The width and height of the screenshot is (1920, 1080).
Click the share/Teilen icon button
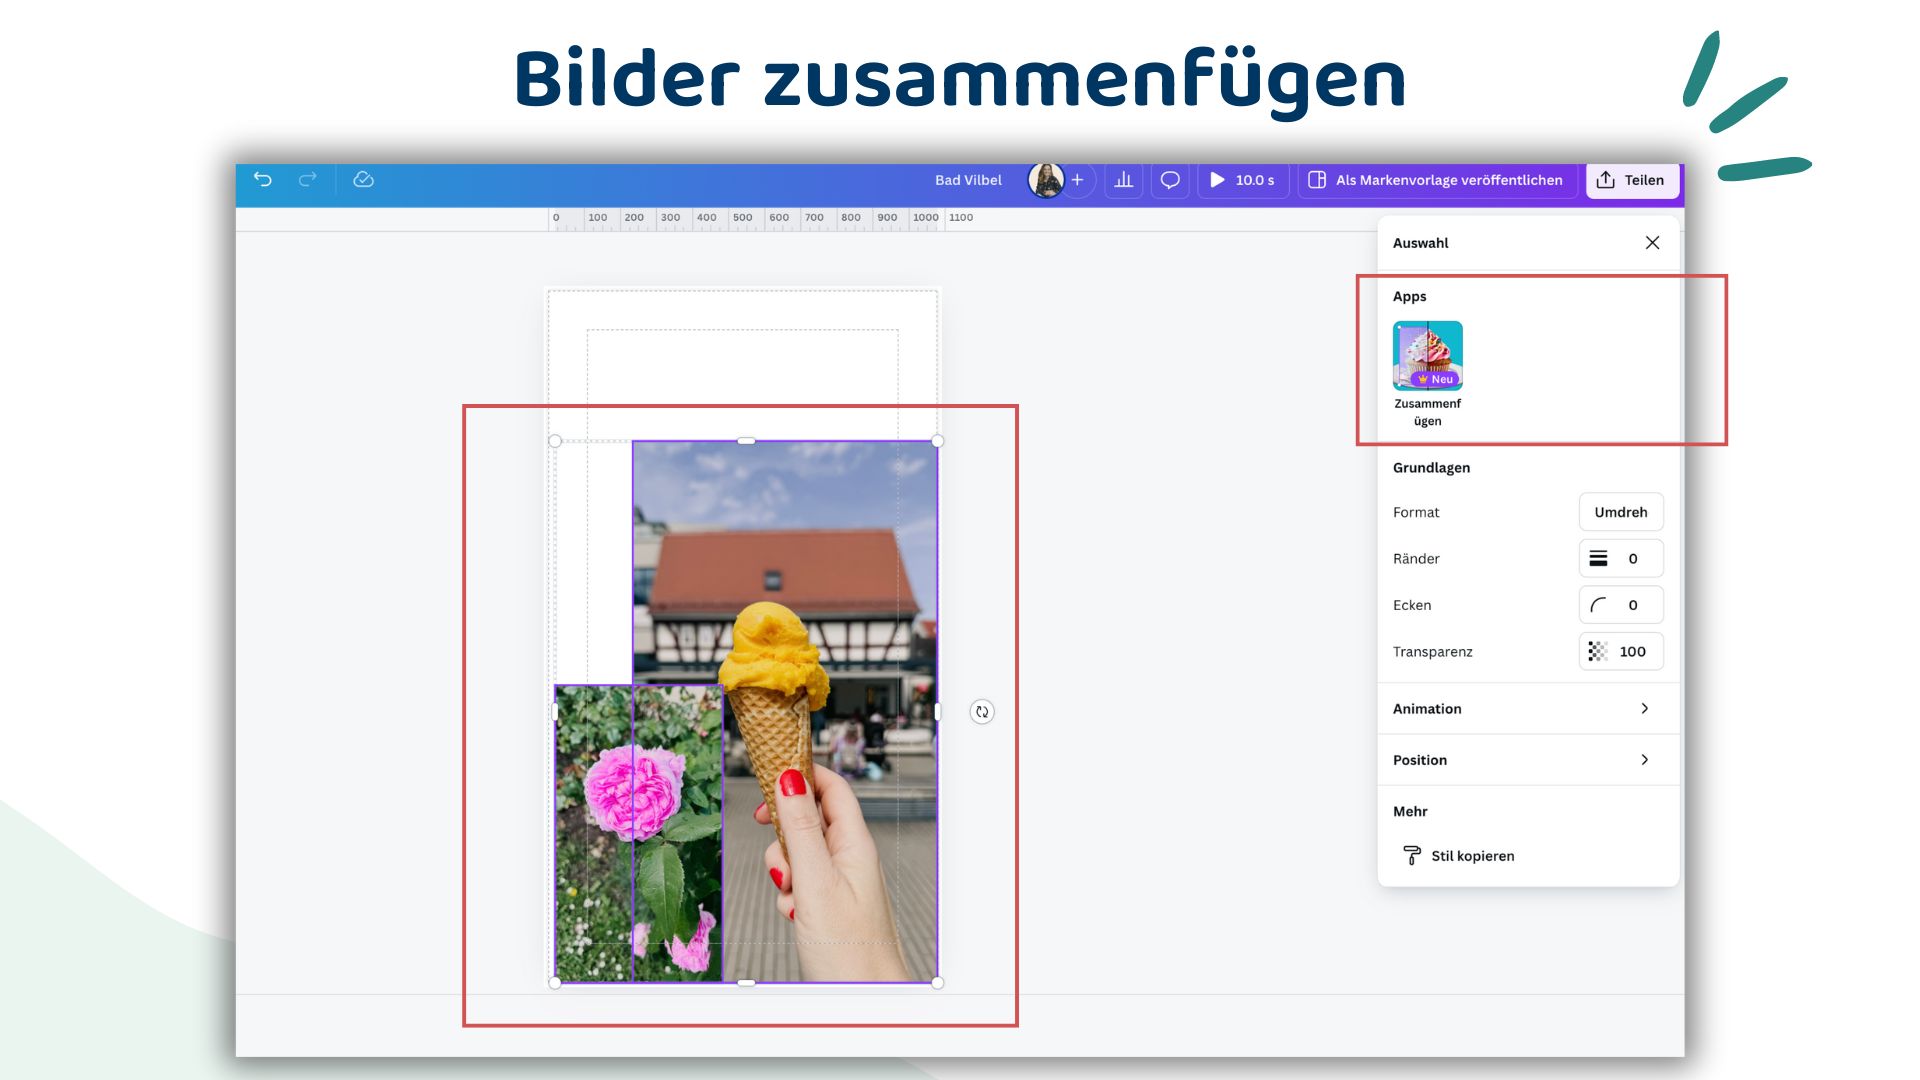pos(1633,179)
